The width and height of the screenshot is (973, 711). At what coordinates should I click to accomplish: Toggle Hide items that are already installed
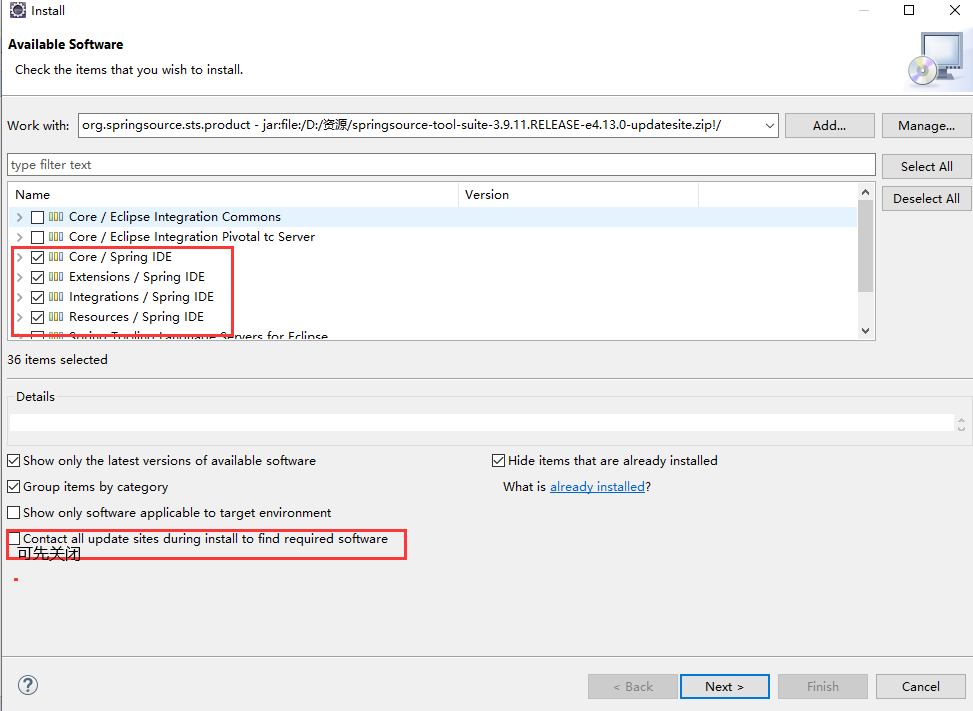tap(498, 461)
